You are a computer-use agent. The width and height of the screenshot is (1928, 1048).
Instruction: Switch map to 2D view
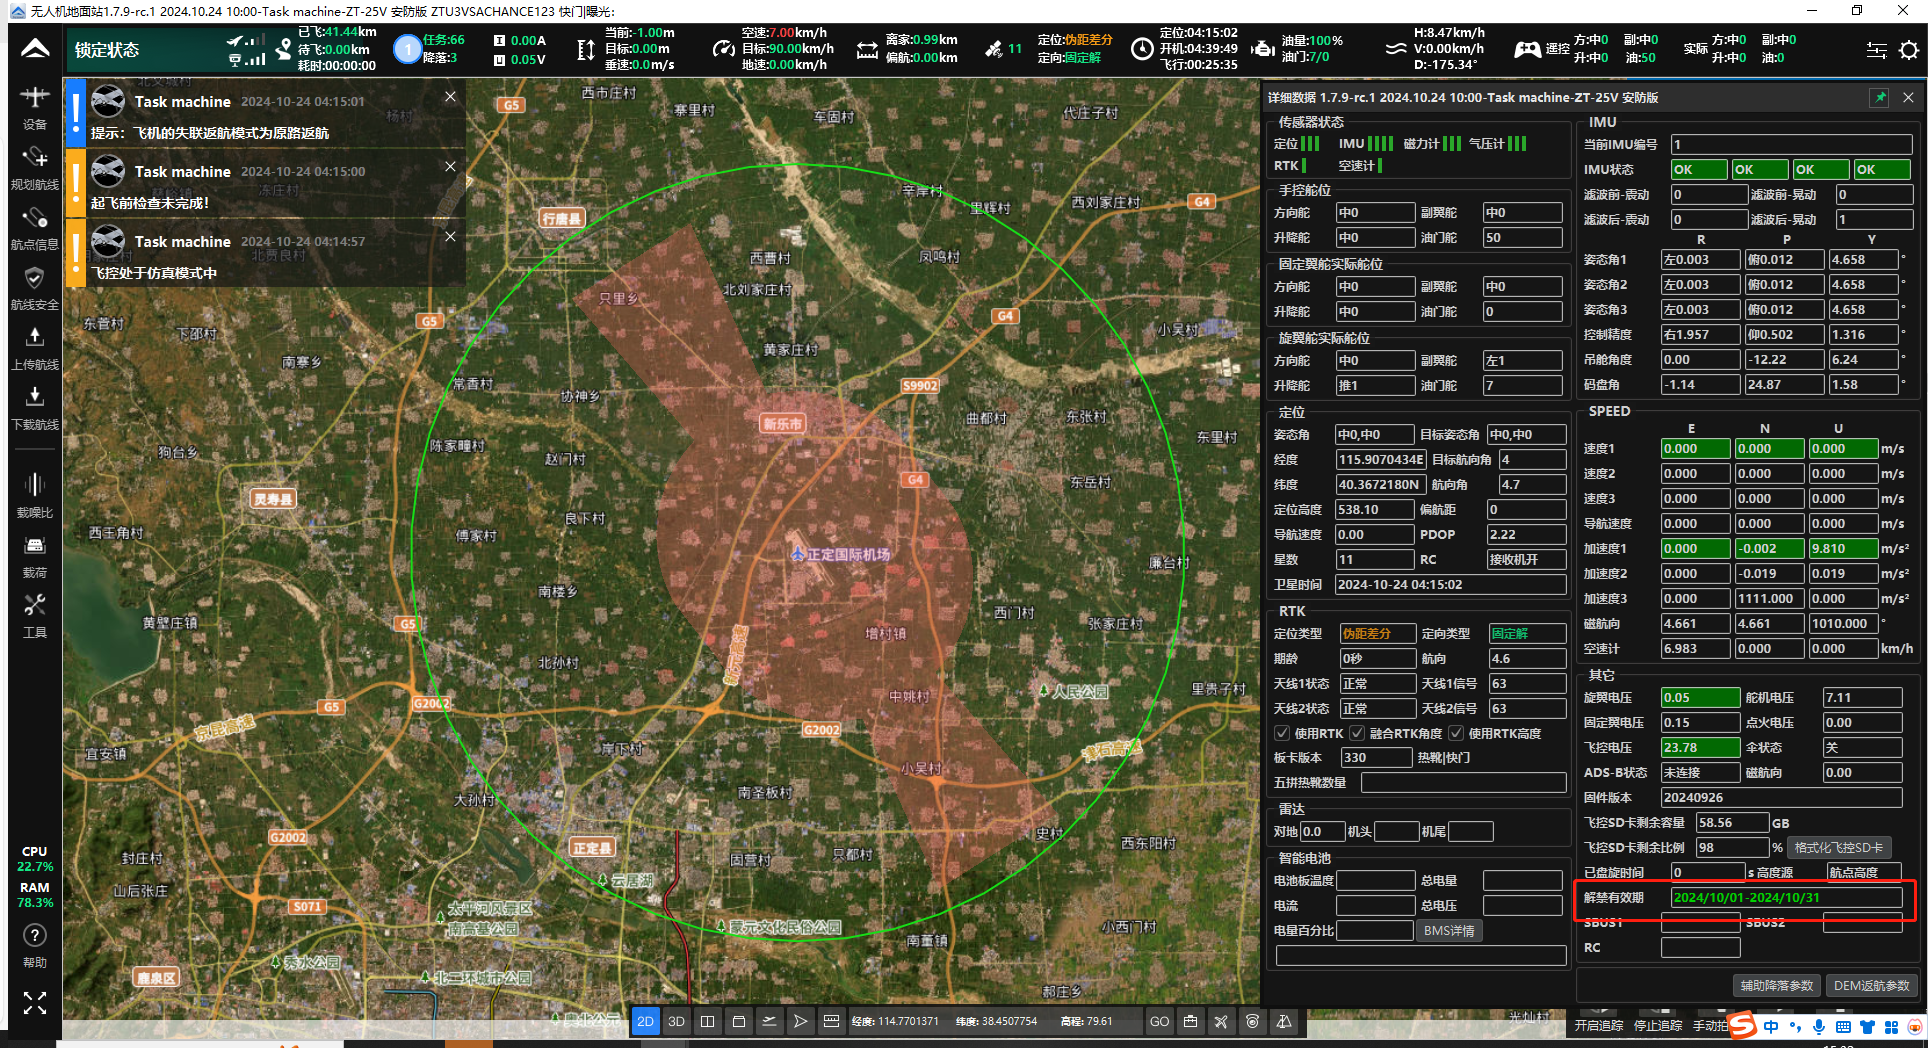pyautogui.click(x=645, y=1021)
